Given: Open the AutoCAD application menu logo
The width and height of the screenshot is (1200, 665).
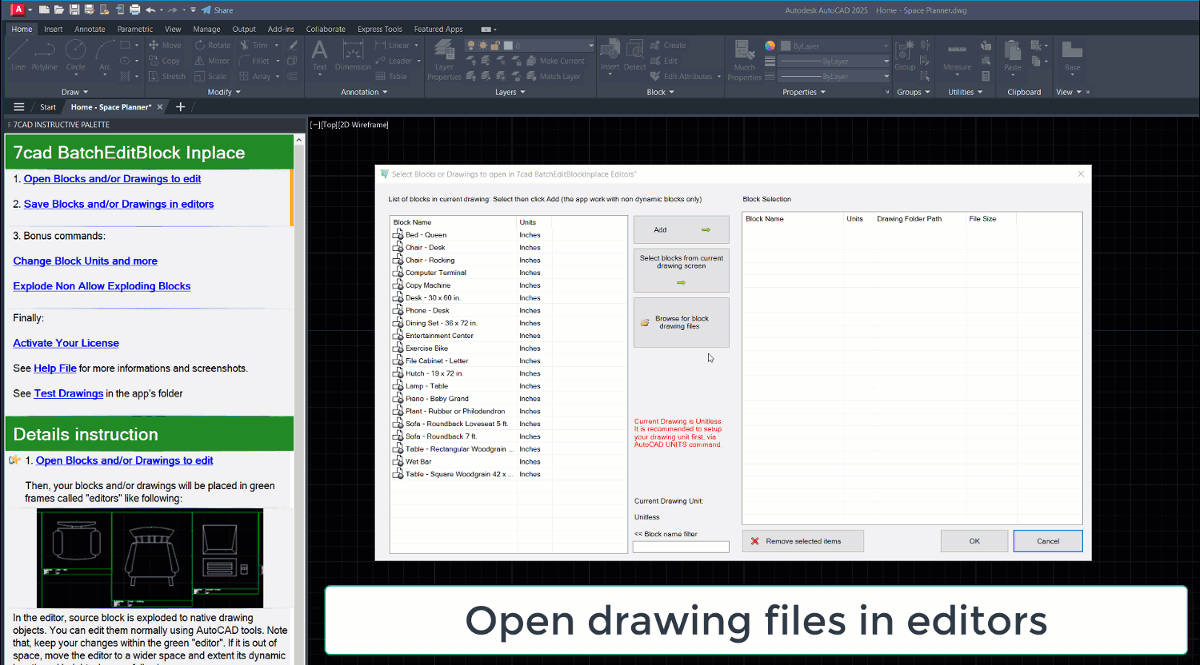Looking at the screenshot, I should [17, 9].
